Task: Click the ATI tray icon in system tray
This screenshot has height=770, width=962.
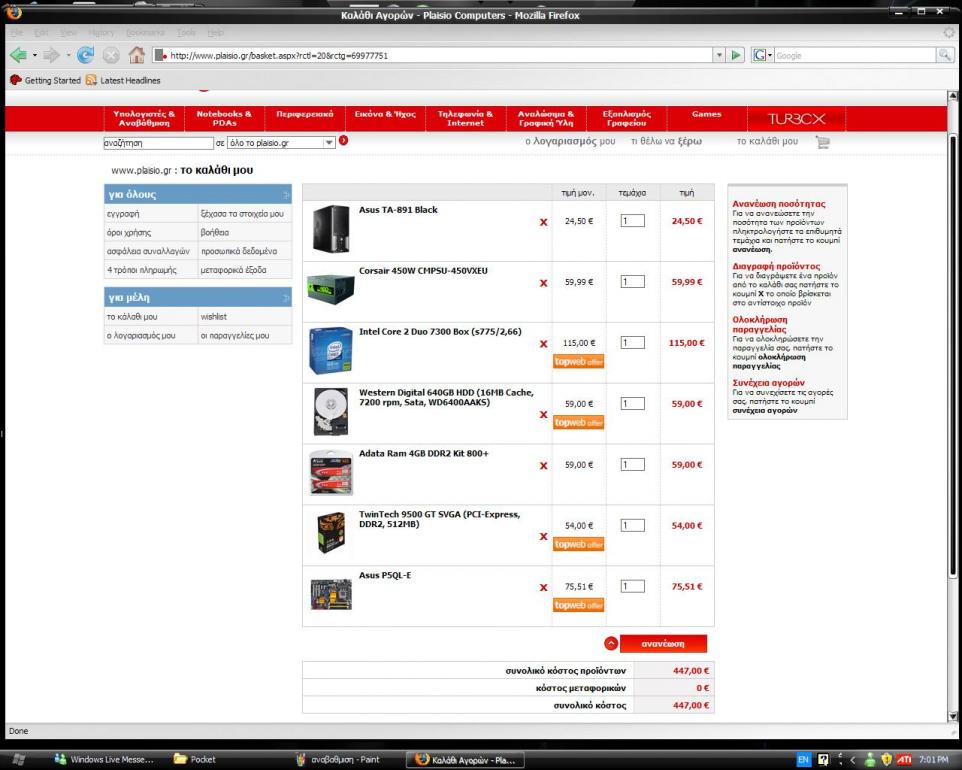Action: coord(904,760)
